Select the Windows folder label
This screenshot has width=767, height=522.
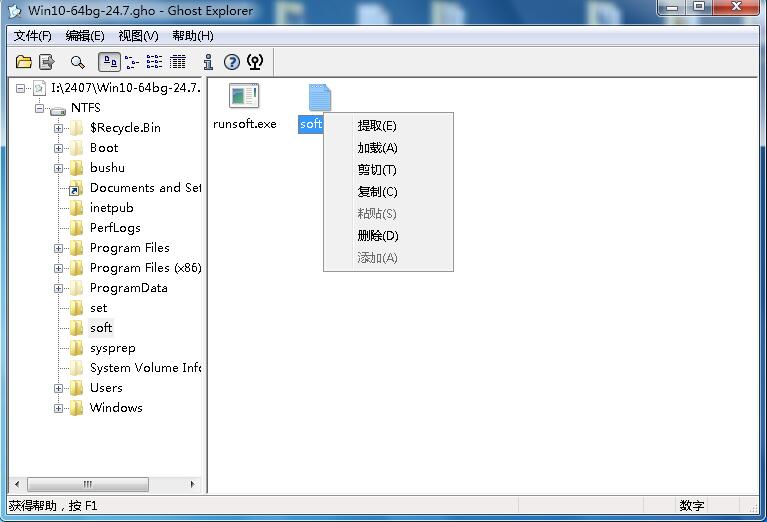[x=116, y=408]
